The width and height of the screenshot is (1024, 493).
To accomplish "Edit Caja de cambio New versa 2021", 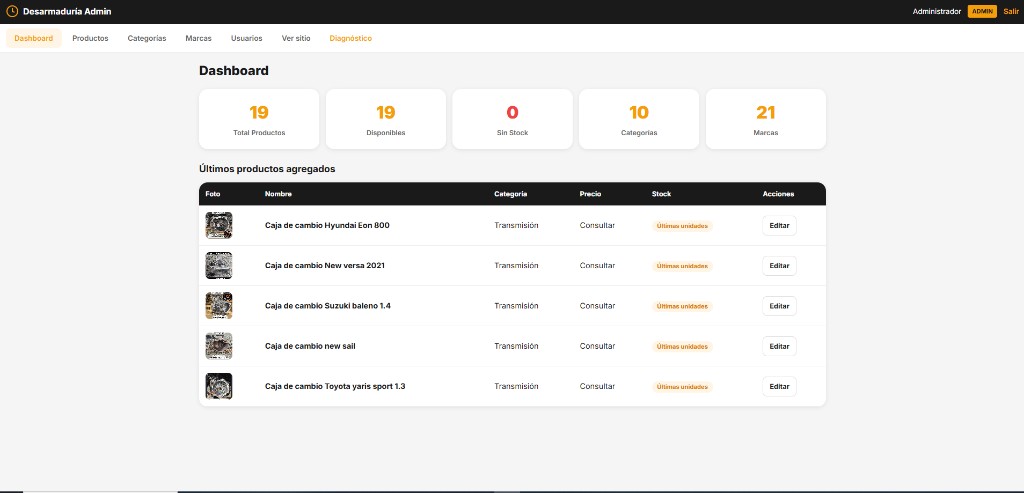I will tap(779, 266).
